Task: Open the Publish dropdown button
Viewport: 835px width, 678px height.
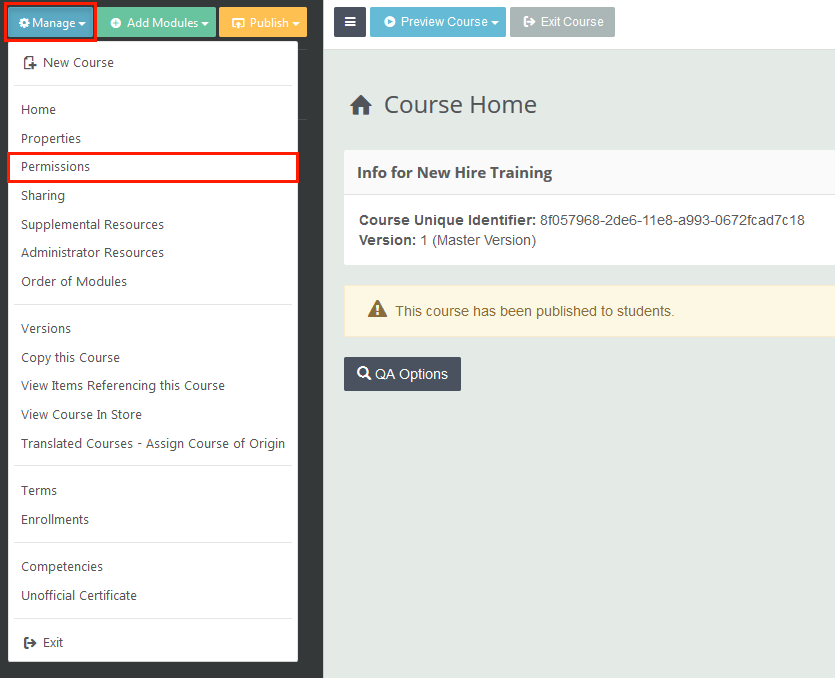Action: [x=263, y=22]
